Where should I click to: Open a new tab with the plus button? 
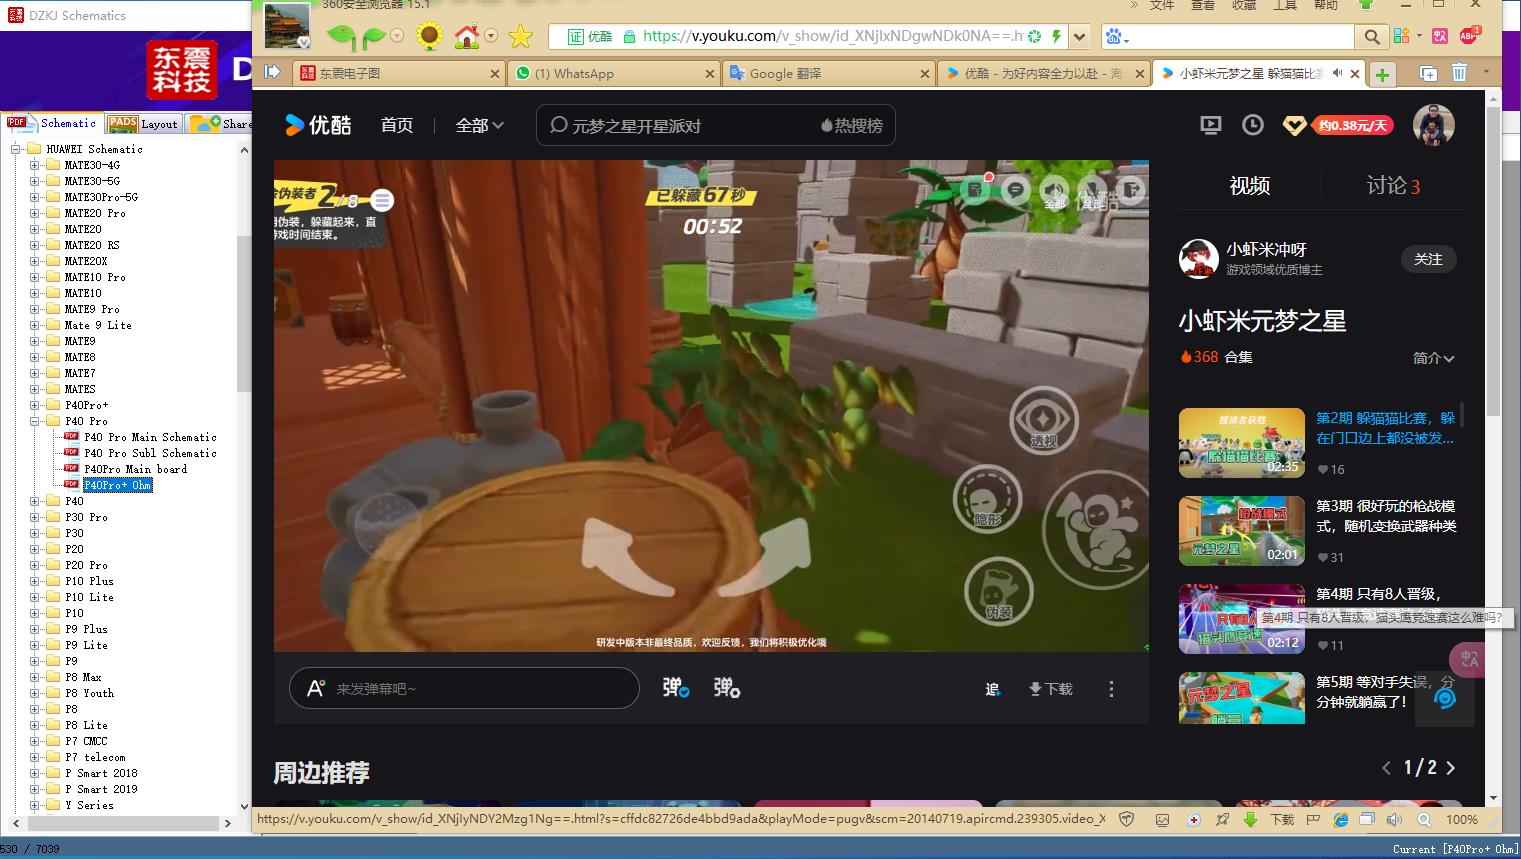point(1382,74)
